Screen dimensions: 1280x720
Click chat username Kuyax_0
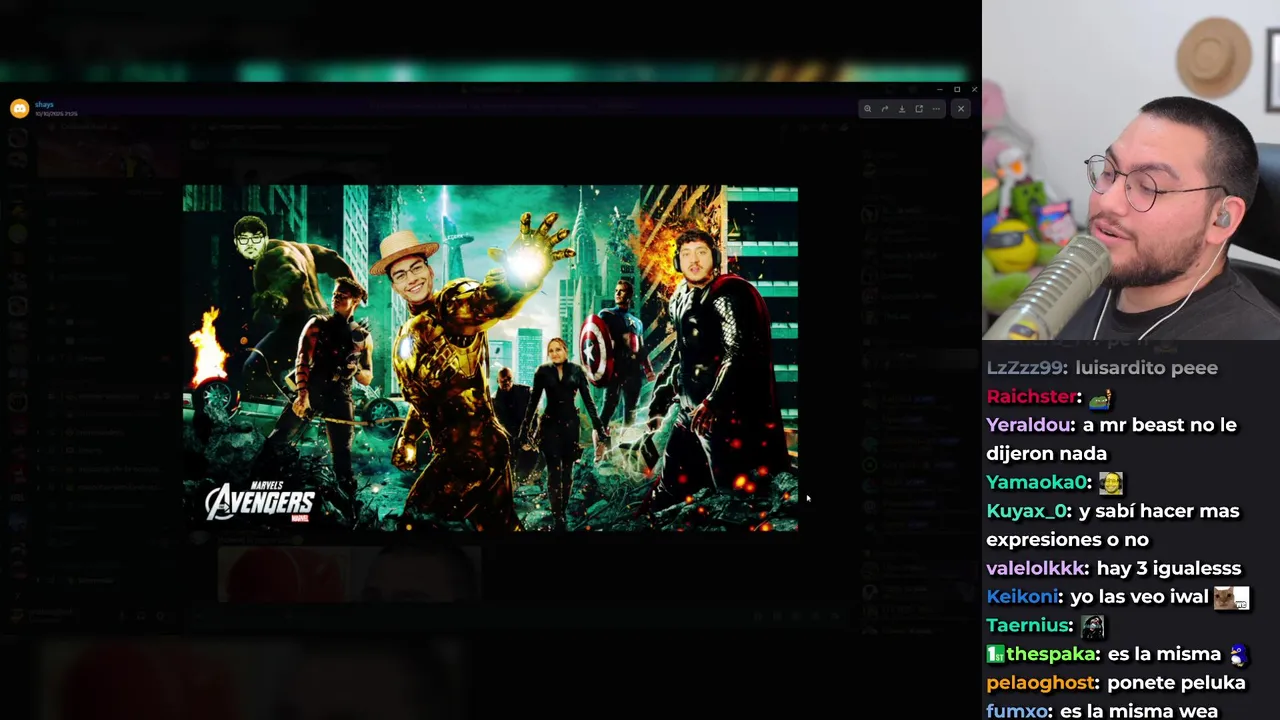[x=1027, y=511]
